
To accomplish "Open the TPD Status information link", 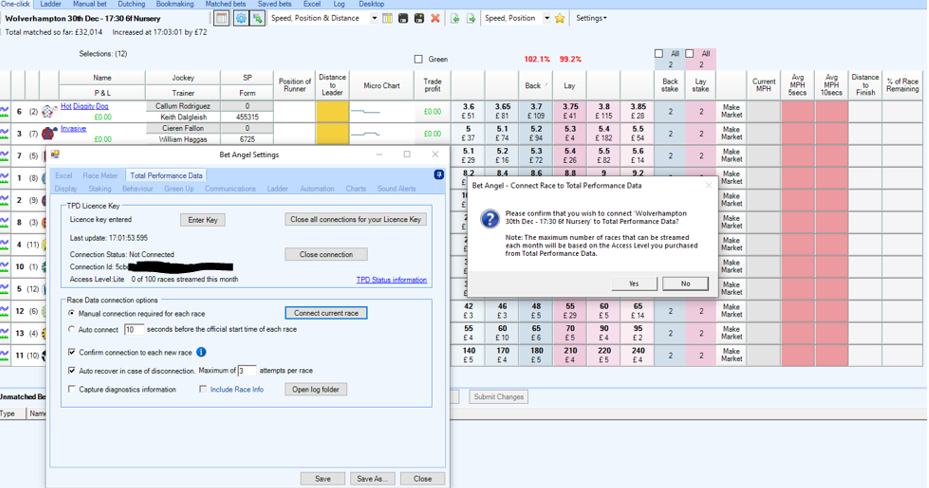I will [x=391, y=280].
